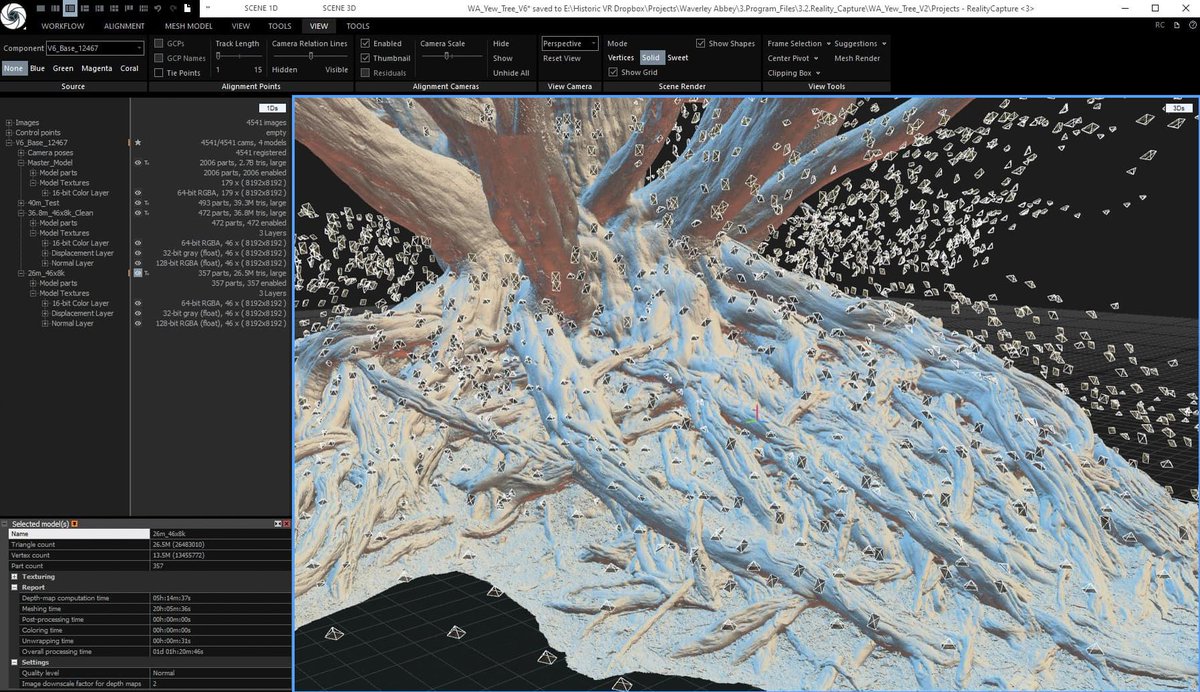Click Unhide All cameras
This screenshot has width=1200, height=692.
(x=511, y=73)
